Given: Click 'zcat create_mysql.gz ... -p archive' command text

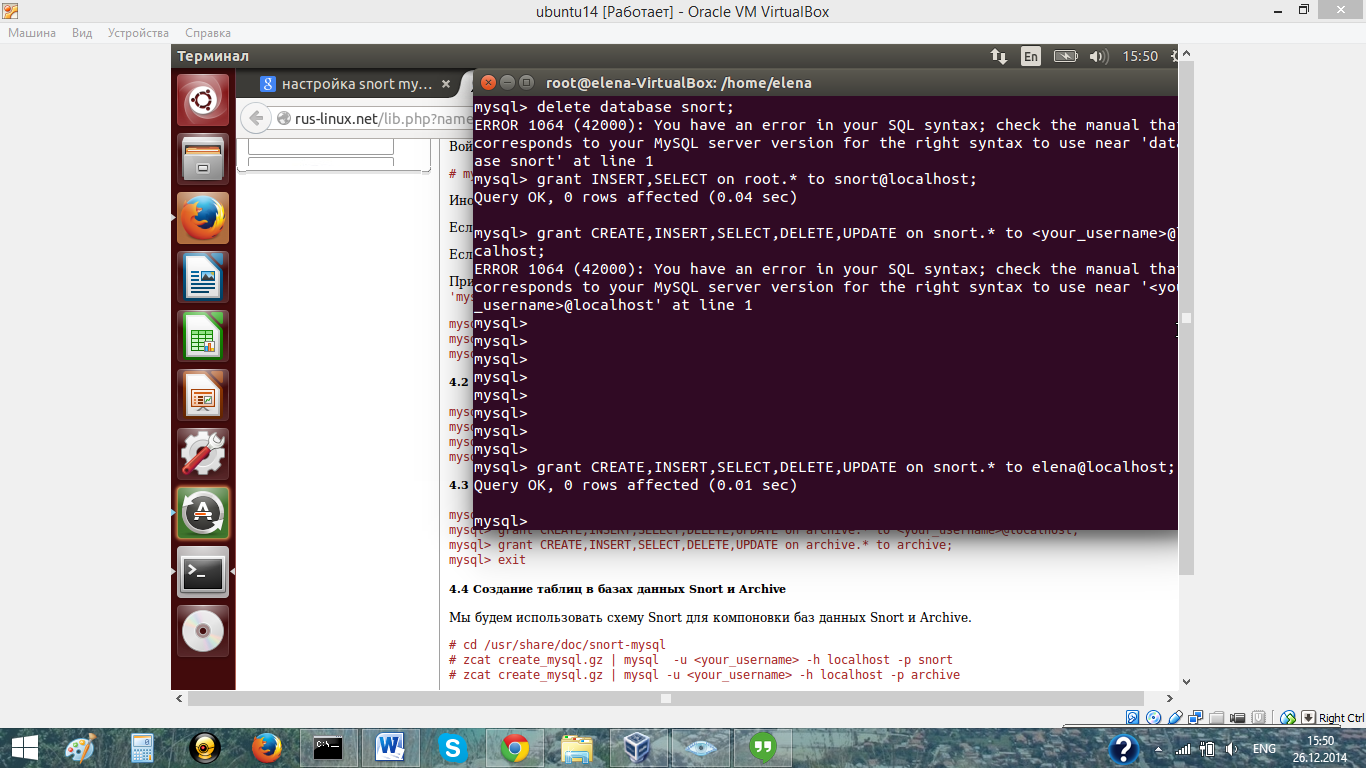Looking at the screenshot, I should (704, 675).
